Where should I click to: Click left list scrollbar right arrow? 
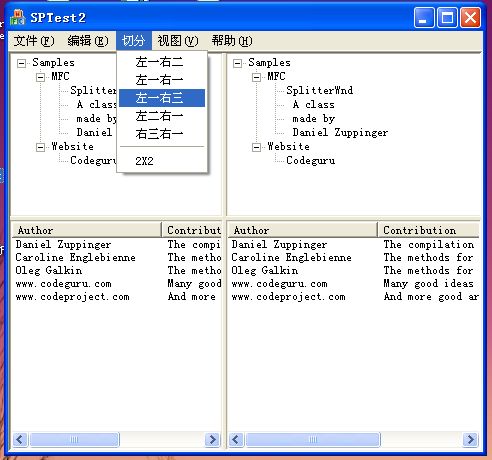pos(212,440)
